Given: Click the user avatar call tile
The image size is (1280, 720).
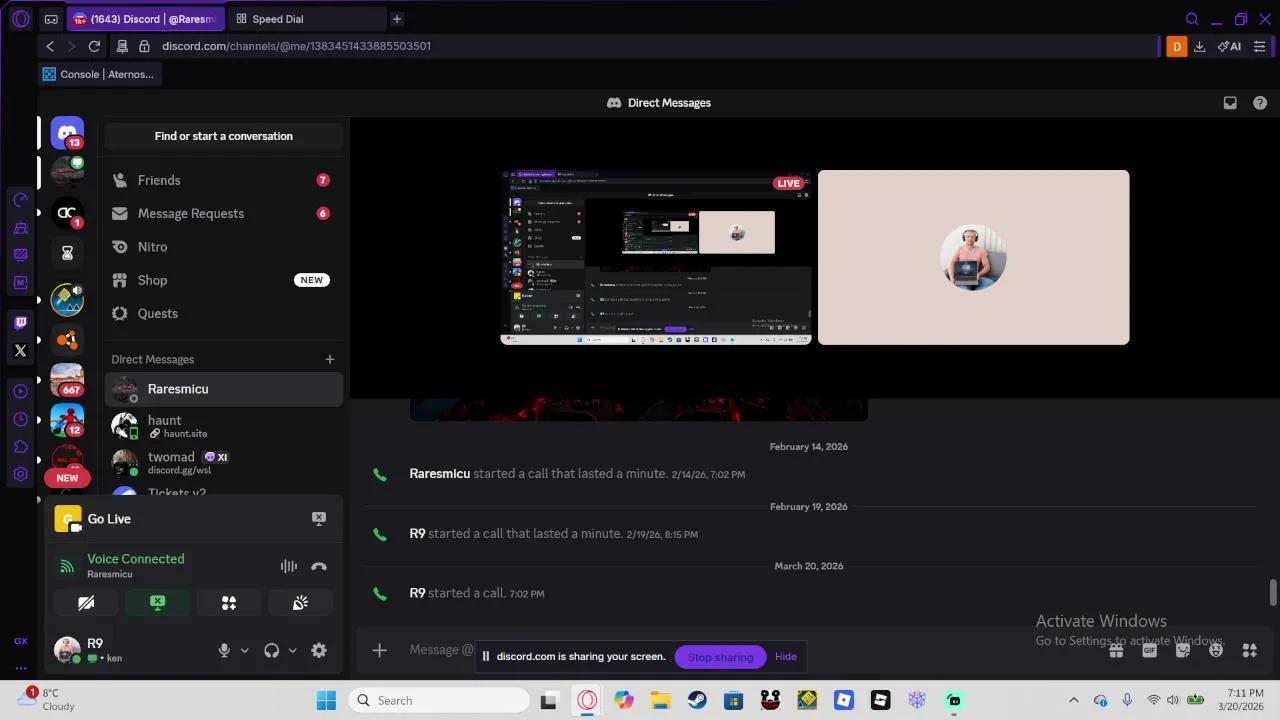Looking at the screenshot, I should coord(973,257).
